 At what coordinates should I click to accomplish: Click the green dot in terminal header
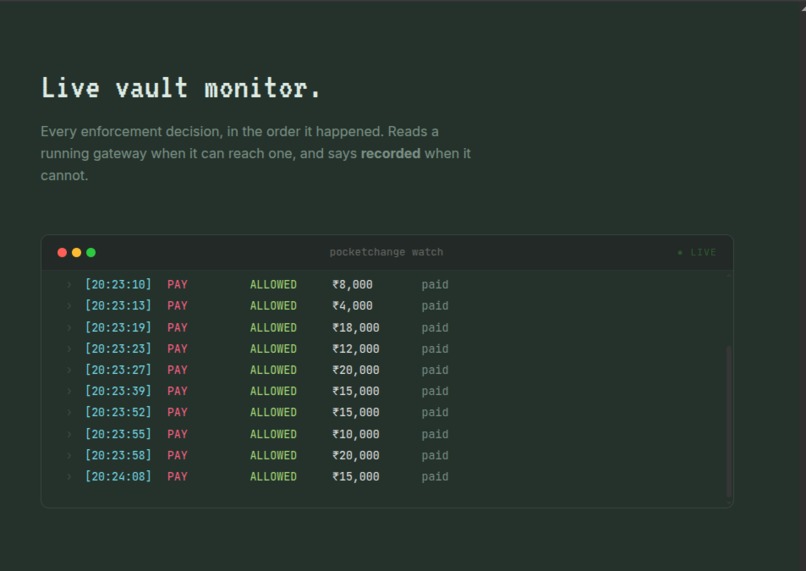[91, 252]
